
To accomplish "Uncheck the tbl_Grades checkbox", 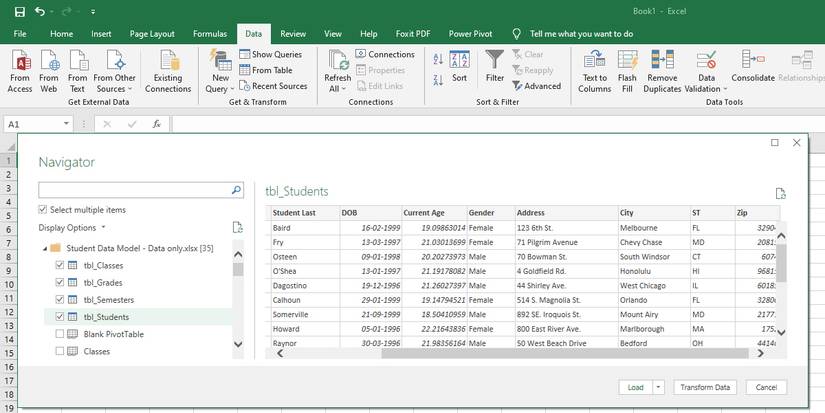I will pos(60,283).
